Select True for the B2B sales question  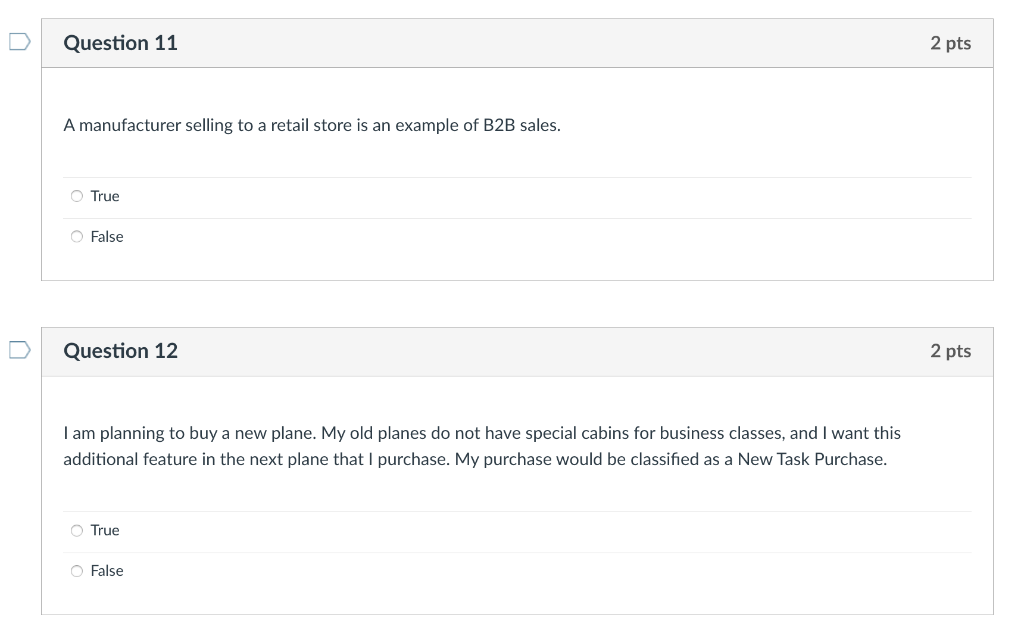[x=77, y=196]
